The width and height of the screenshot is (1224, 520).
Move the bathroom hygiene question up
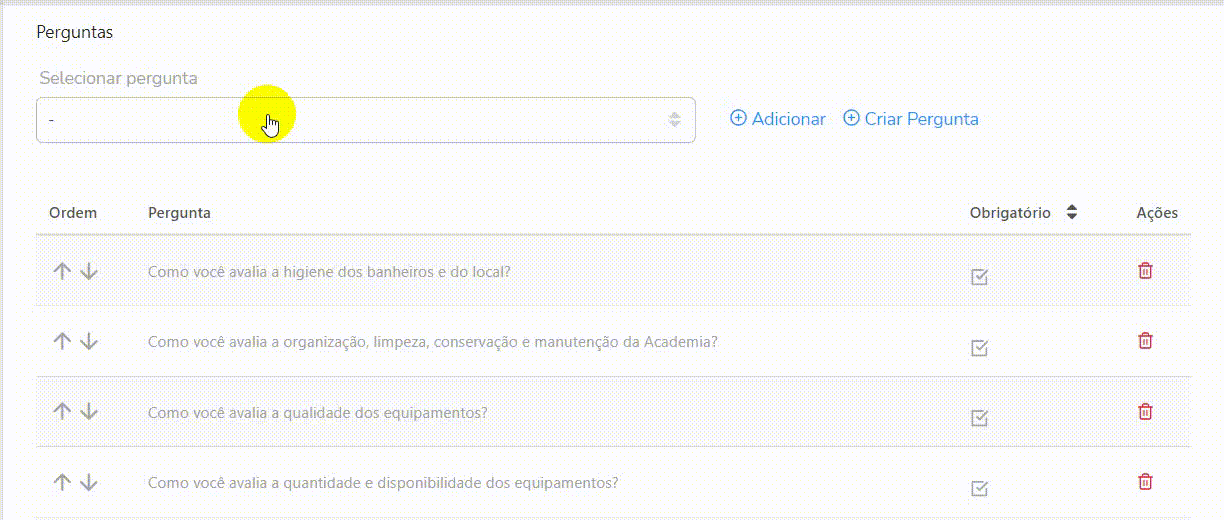coord(62,271)
